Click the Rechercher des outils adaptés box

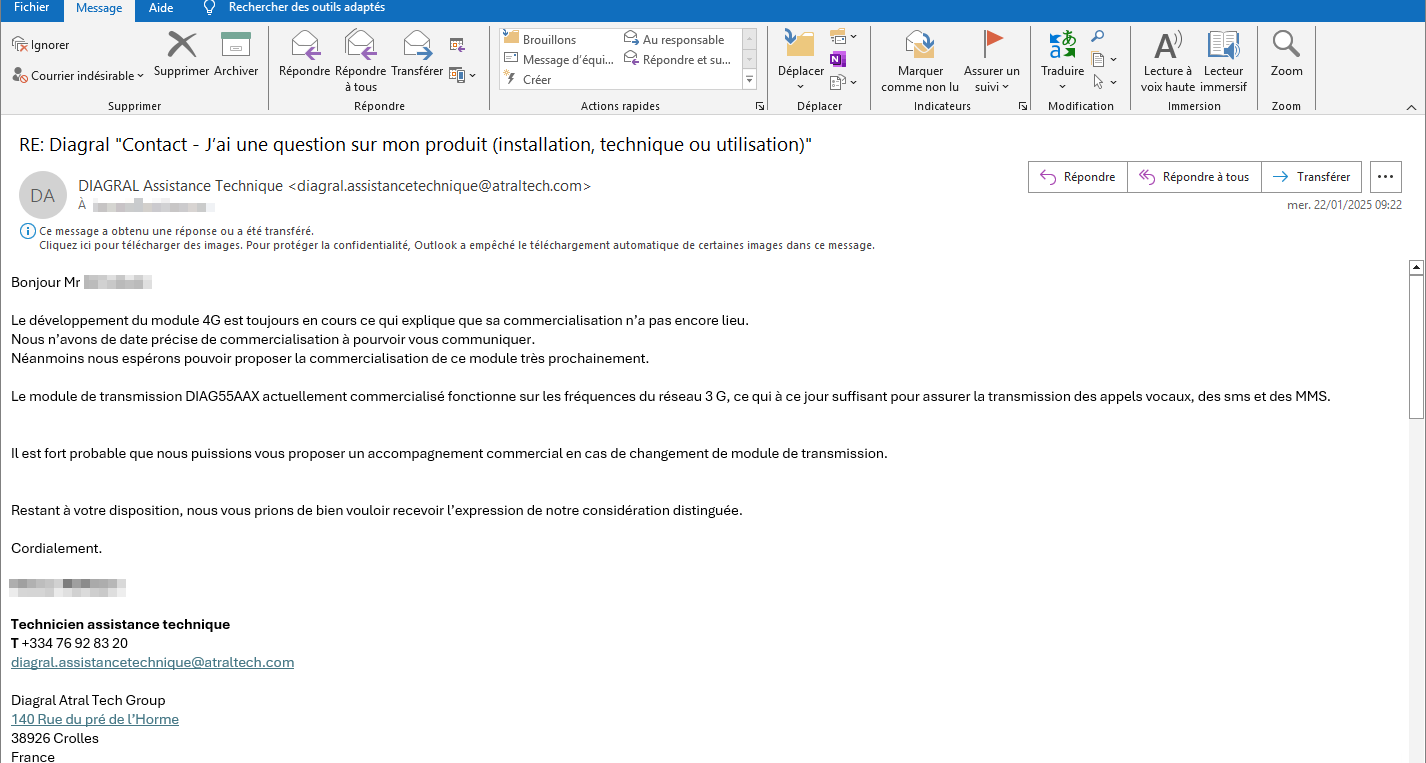click(x=306, y=8)
